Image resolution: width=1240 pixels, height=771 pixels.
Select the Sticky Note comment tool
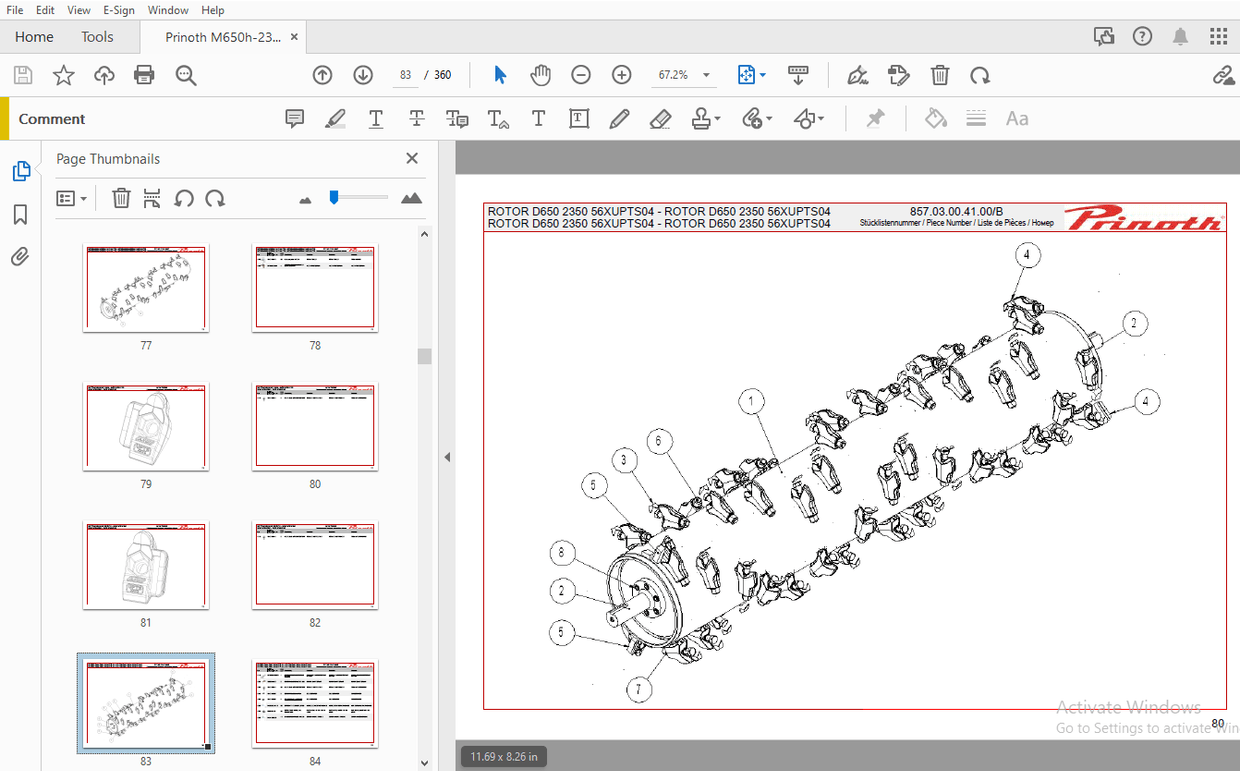(x=294, y=118)
